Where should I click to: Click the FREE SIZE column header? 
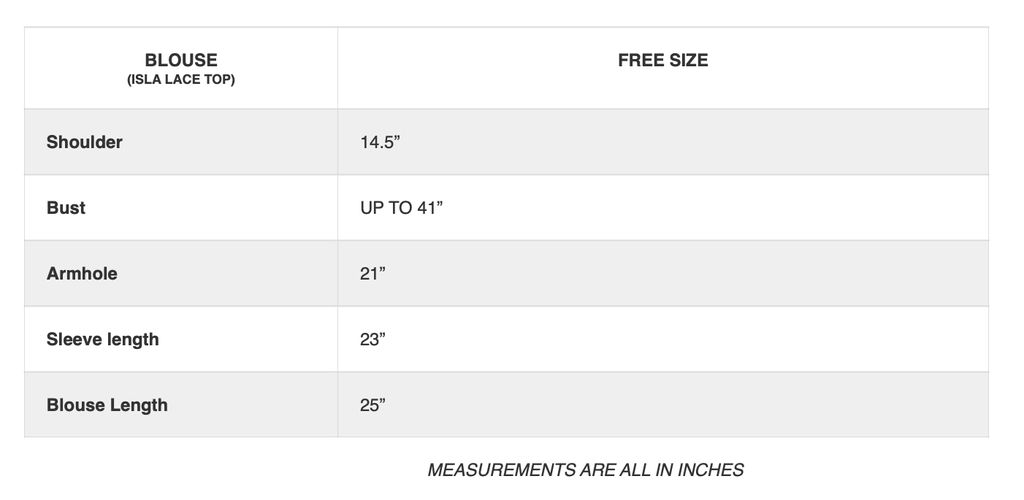[x=663, y=60]
